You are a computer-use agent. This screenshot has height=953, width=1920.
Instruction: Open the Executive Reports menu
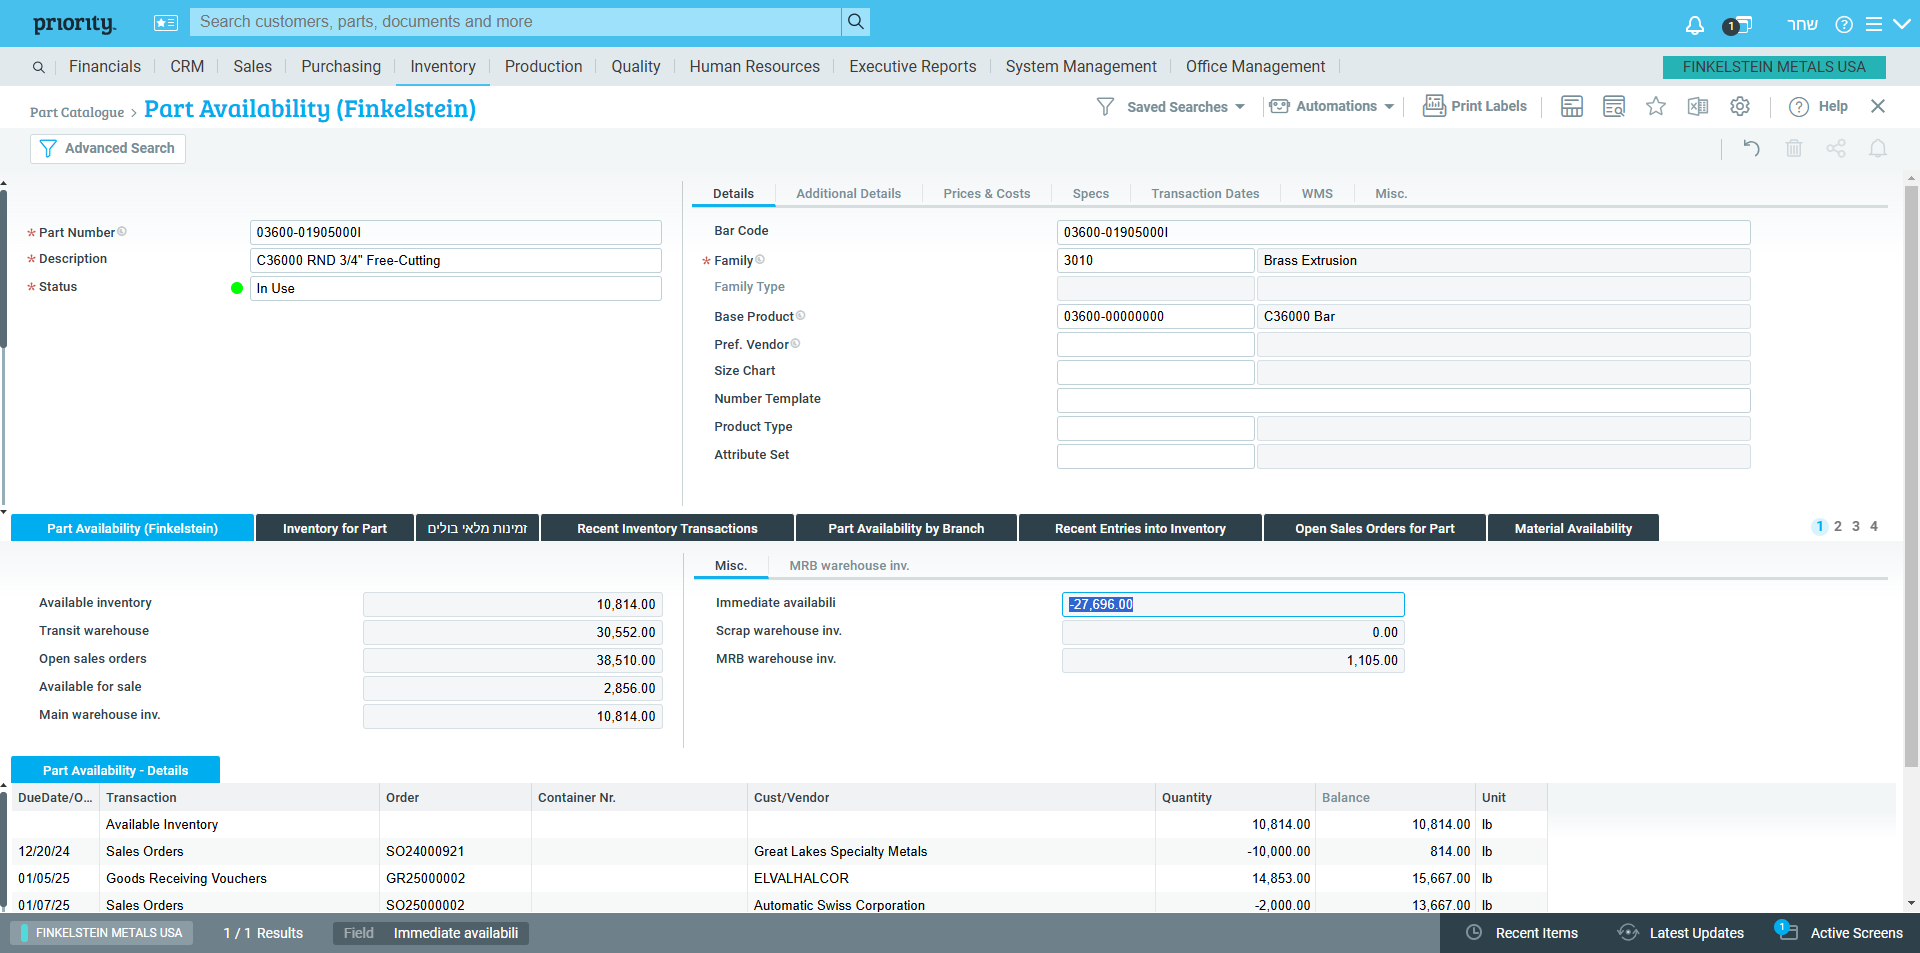click(912, 66)
